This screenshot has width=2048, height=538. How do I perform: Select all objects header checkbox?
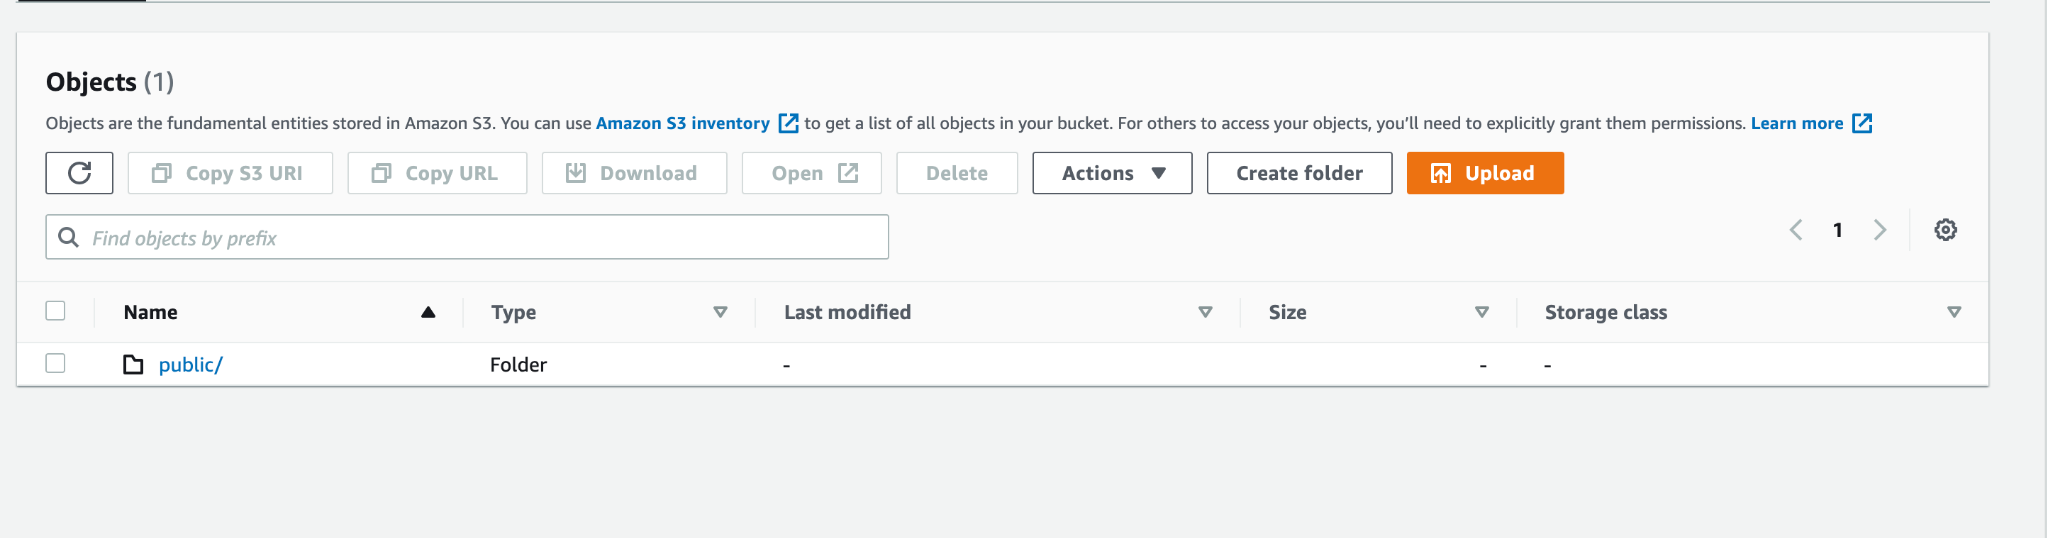[x=56, y=311]
